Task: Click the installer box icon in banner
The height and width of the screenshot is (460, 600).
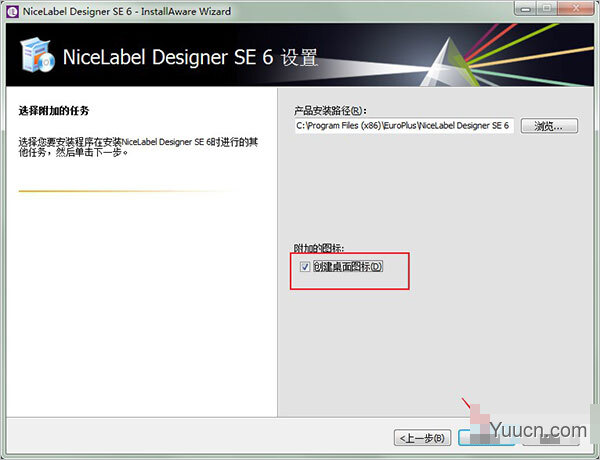Action: (38, 55)
